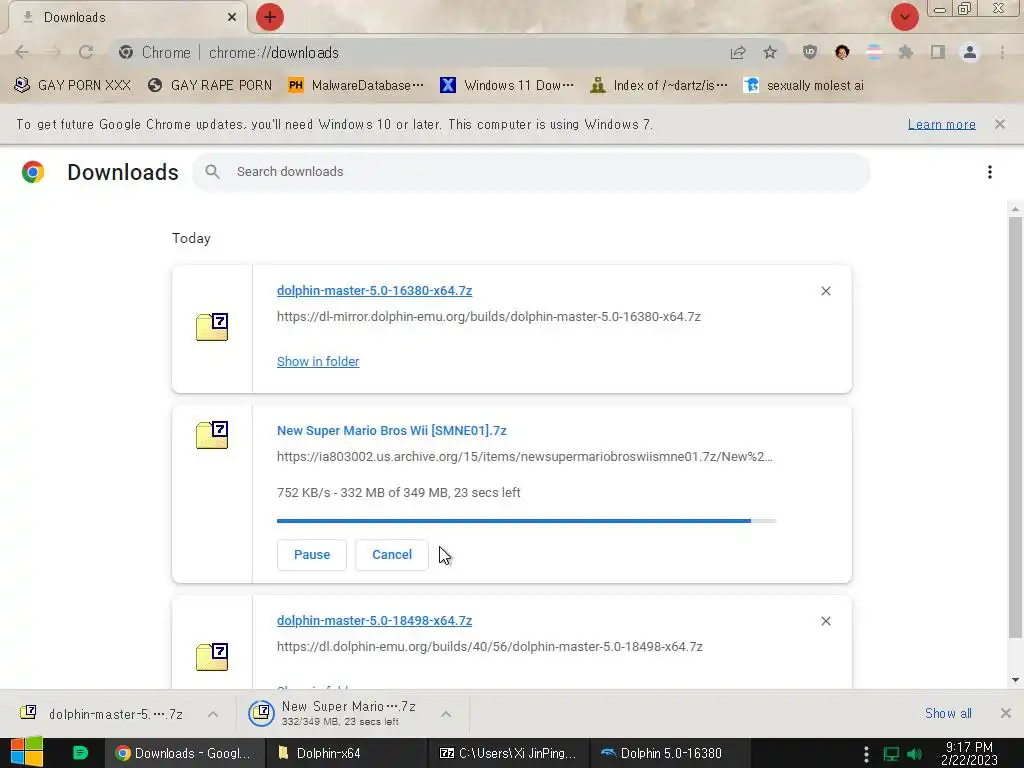
Task: Click the red tab search dropdown button
Action: point(905,17)
